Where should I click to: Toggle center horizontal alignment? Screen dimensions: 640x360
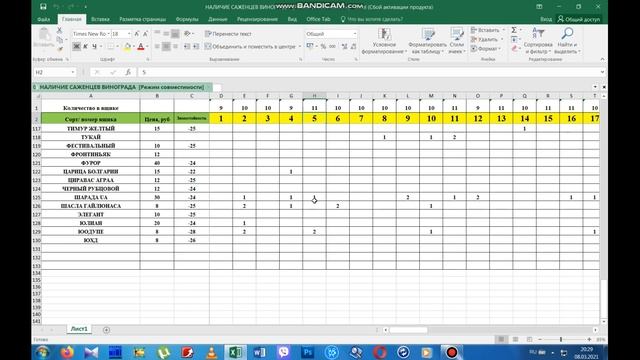click(x=166, y=47)
